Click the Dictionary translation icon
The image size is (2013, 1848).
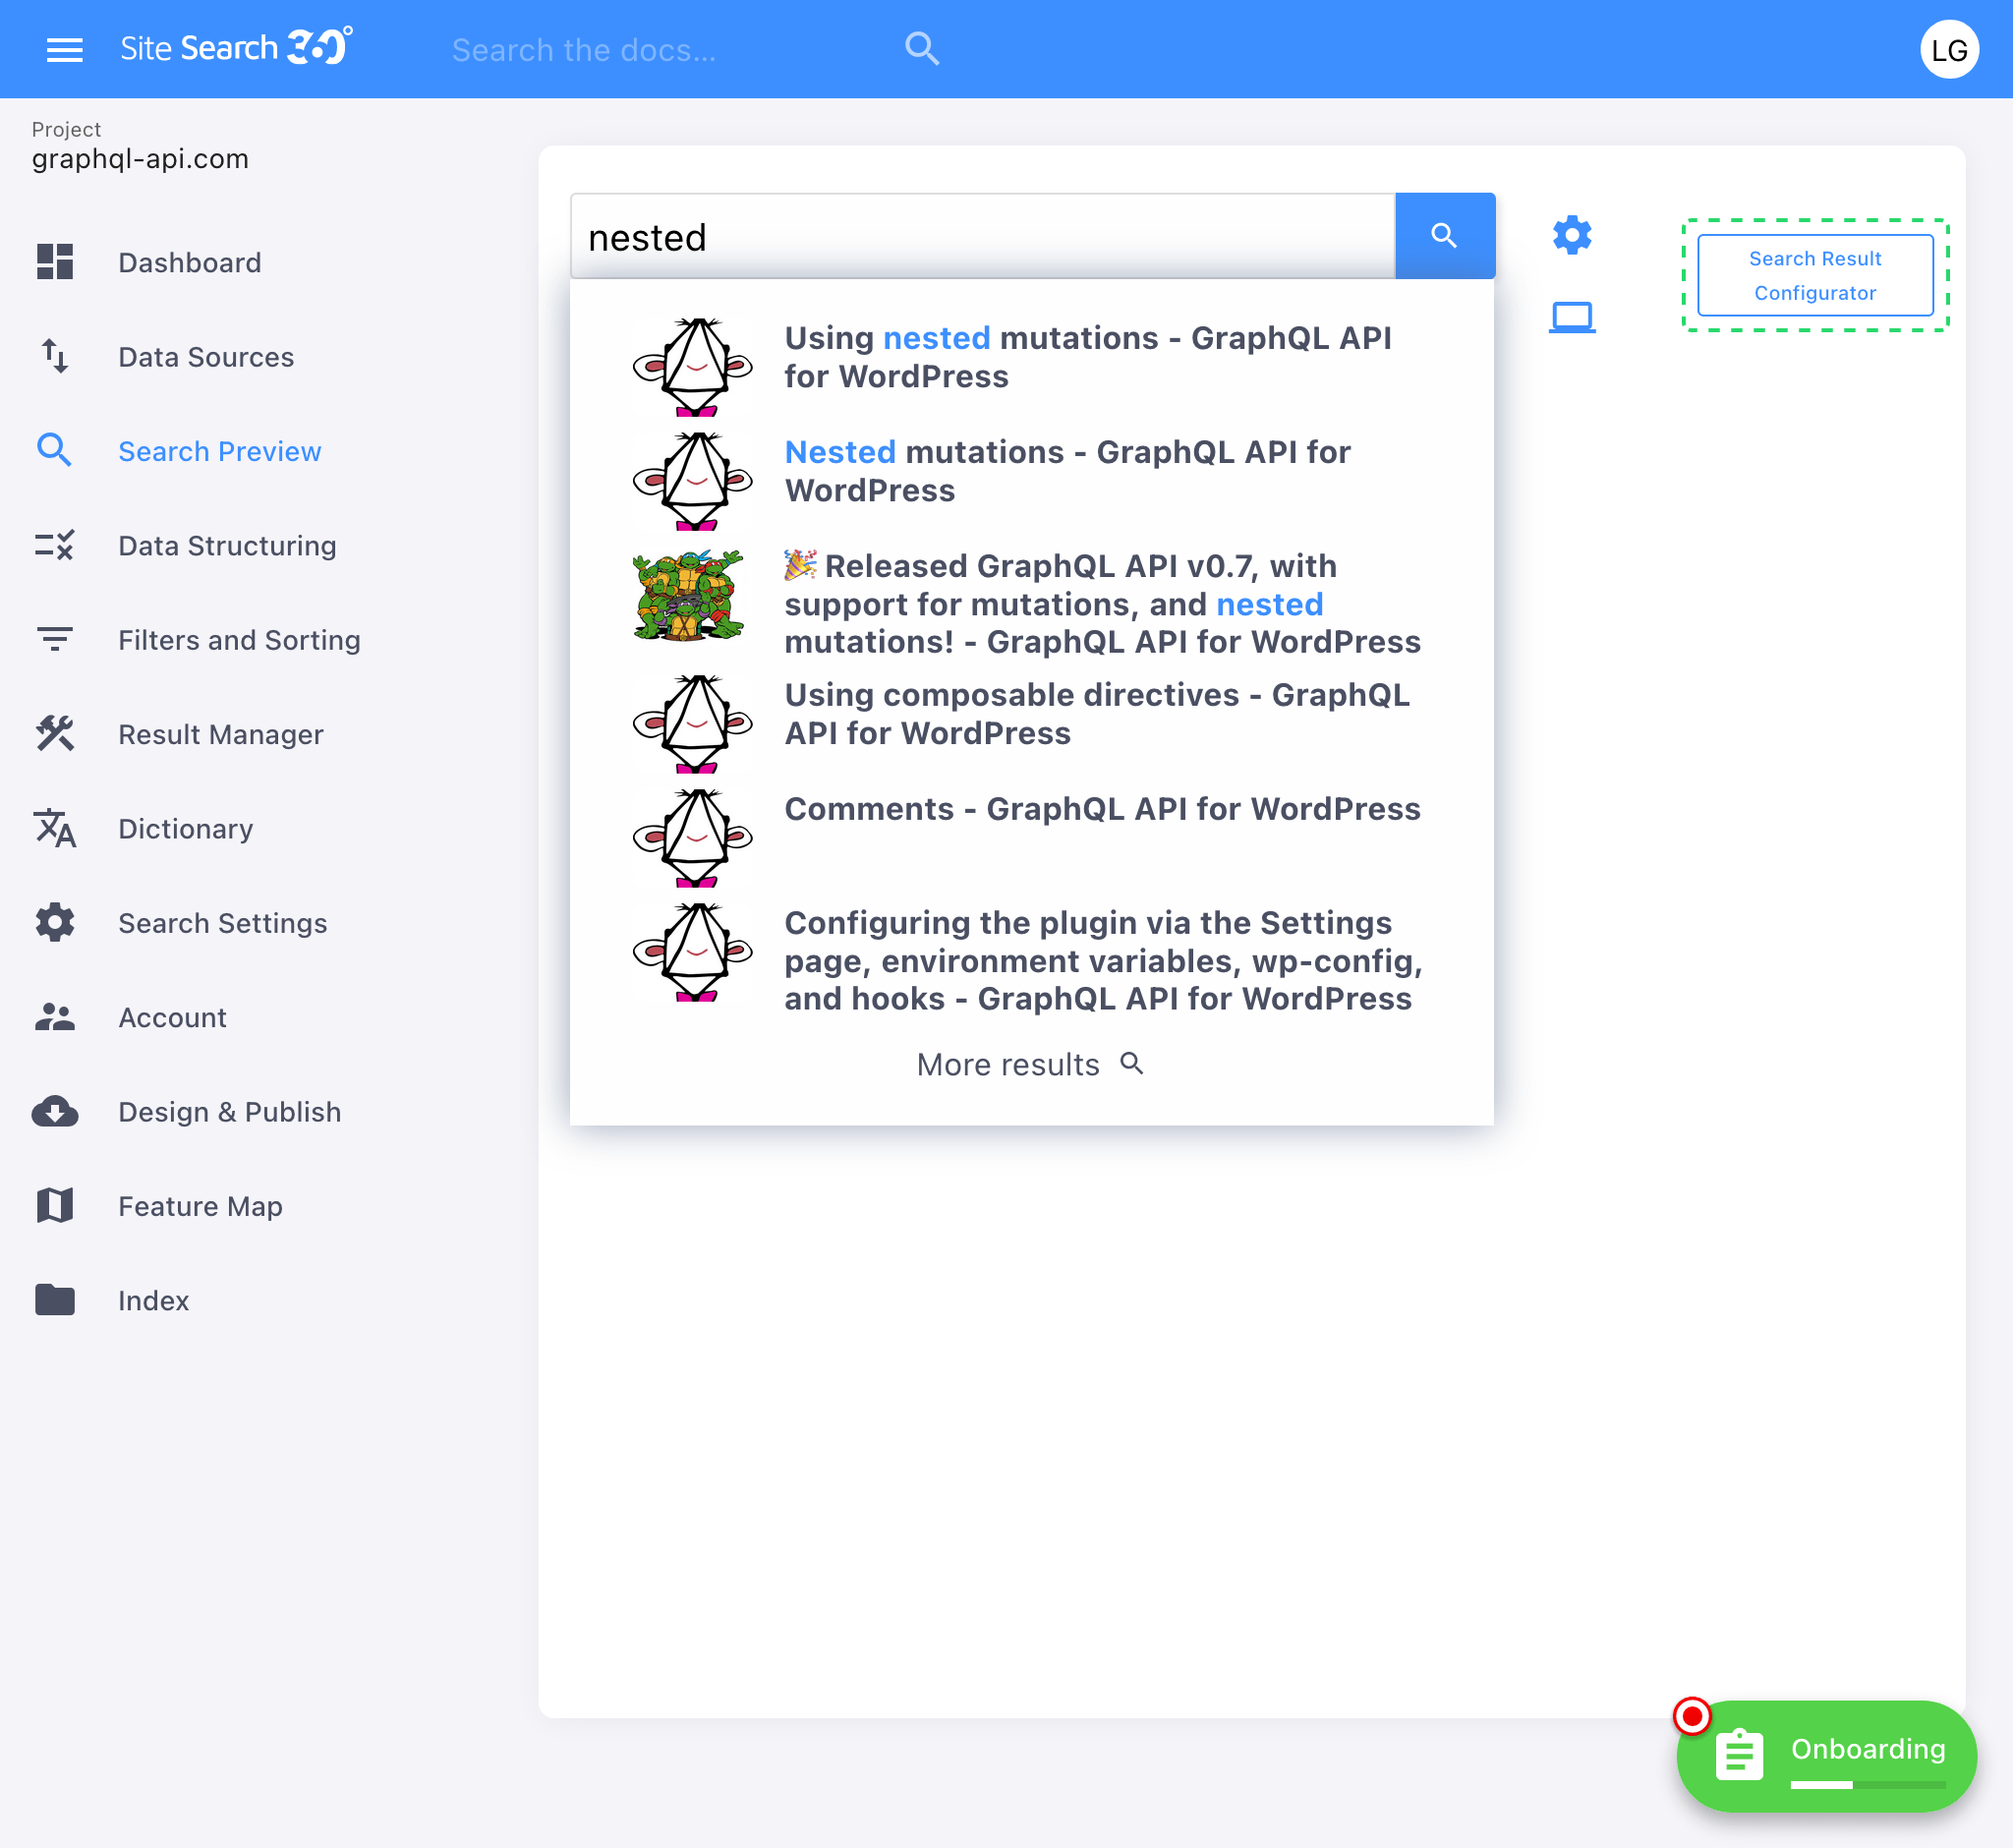tap(55, 829)
